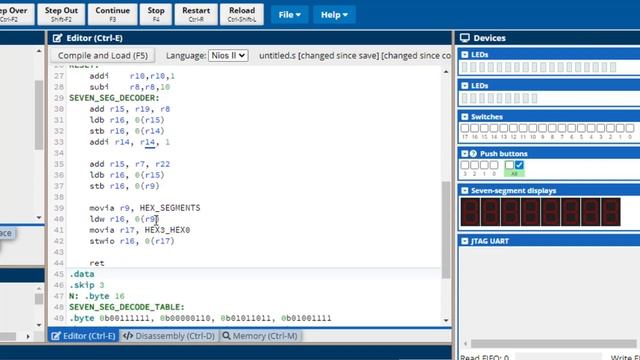Click the SEVEN_SEG_DECODER: label line
Viewport: 640px width, 360px height.
pos(114,98)
